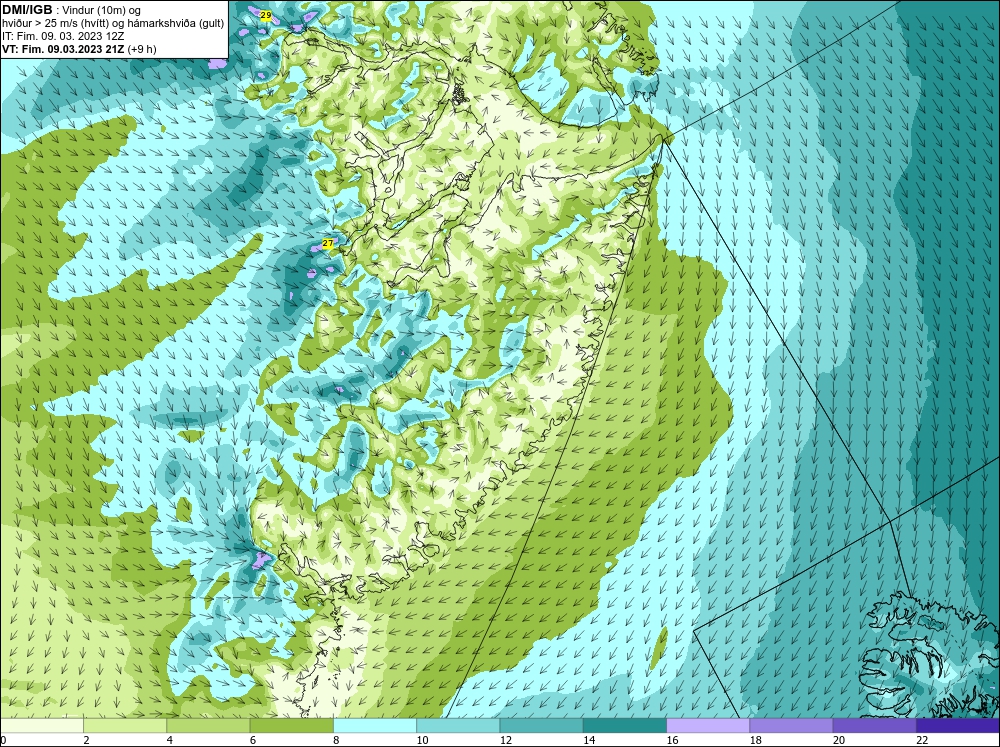Select the 0–2 m/s pale legend swatch

tap(42, 726)
